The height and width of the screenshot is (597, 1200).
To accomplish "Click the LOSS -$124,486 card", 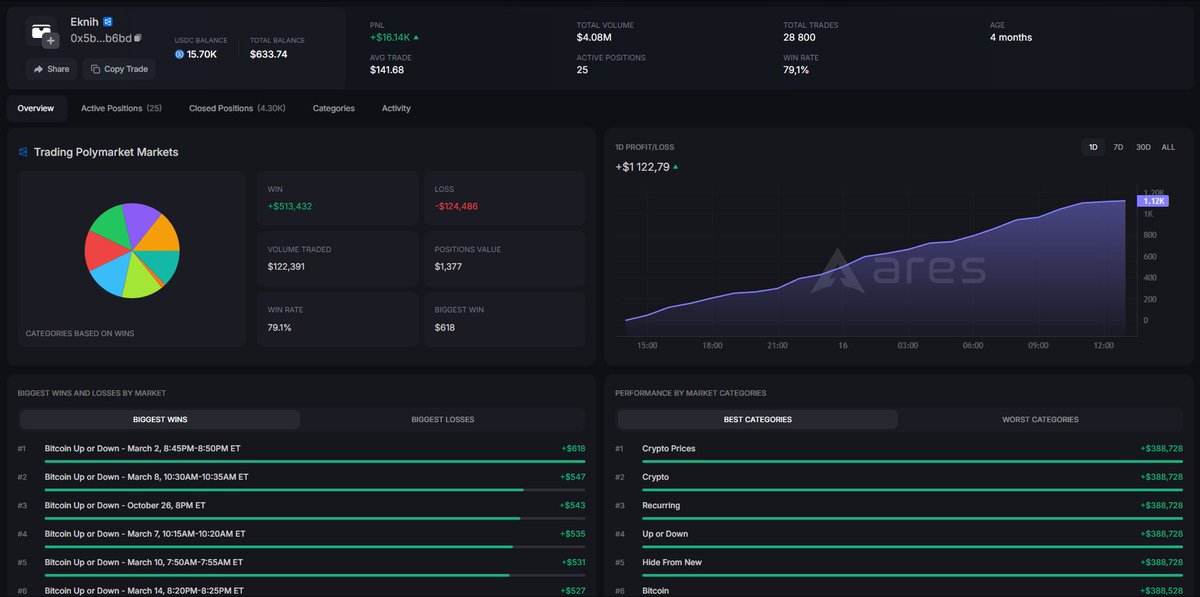I will point(505,198).
